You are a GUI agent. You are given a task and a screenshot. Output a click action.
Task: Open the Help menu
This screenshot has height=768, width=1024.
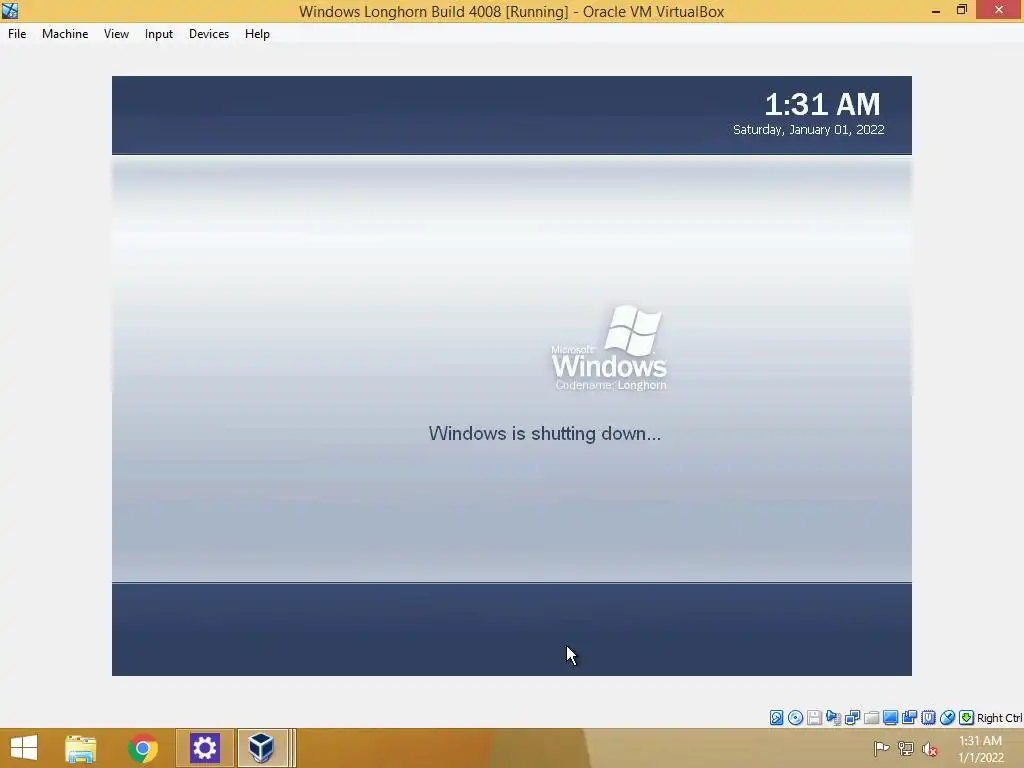[257, 34]
